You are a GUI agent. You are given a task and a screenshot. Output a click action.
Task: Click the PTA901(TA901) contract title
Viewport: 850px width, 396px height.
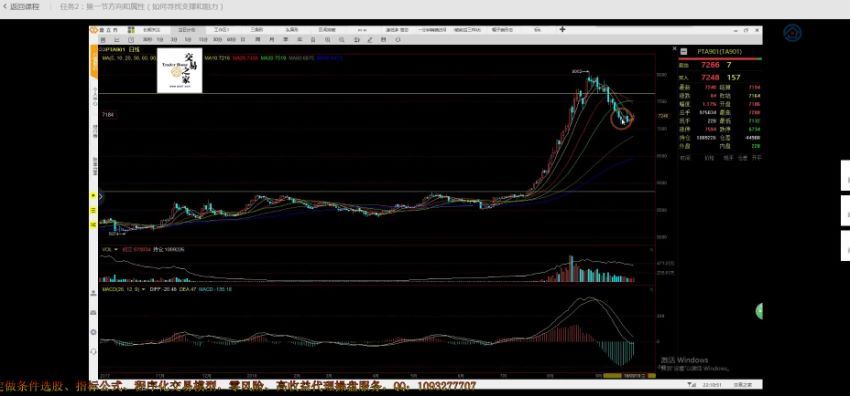pyautogui.click(x=719, y=51)
